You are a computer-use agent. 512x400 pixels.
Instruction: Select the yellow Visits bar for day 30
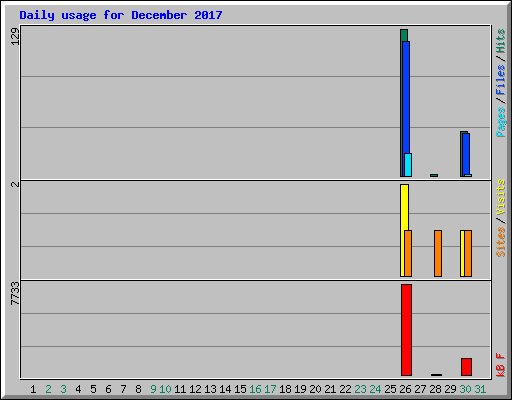462,253
